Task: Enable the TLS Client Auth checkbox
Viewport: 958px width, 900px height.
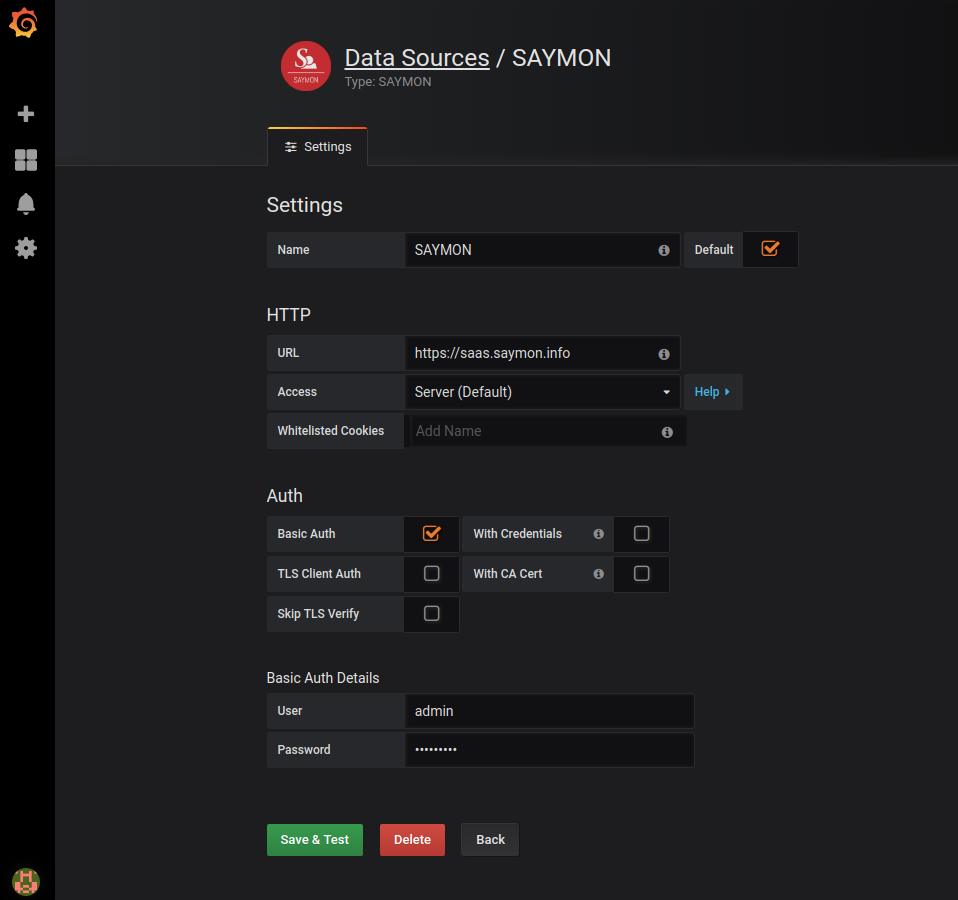Action: tap(431, 573)
